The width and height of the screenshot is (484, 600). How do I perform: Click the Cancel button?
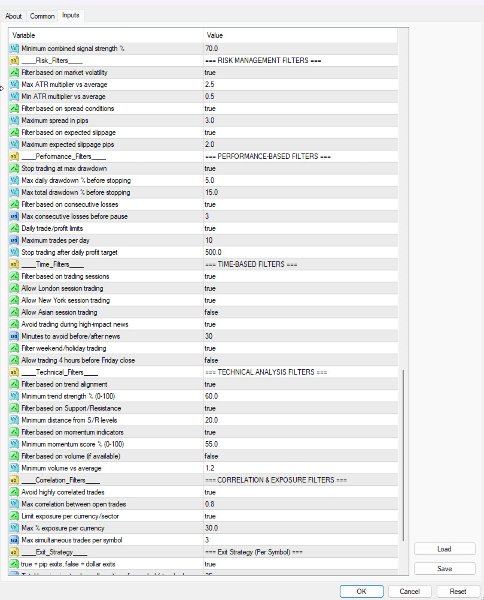409,591
